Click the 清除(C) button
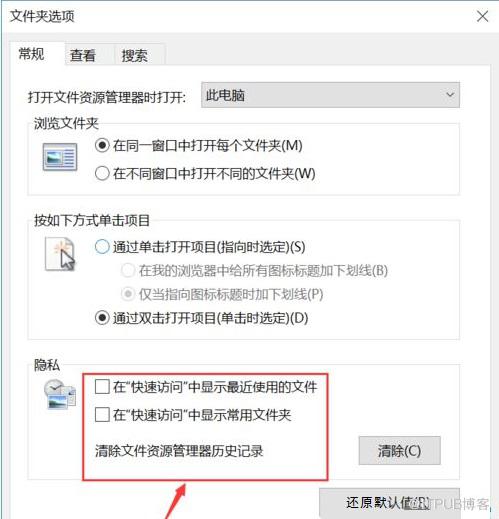Viewport: 499px width, 519px height. (x=399, y=451)
